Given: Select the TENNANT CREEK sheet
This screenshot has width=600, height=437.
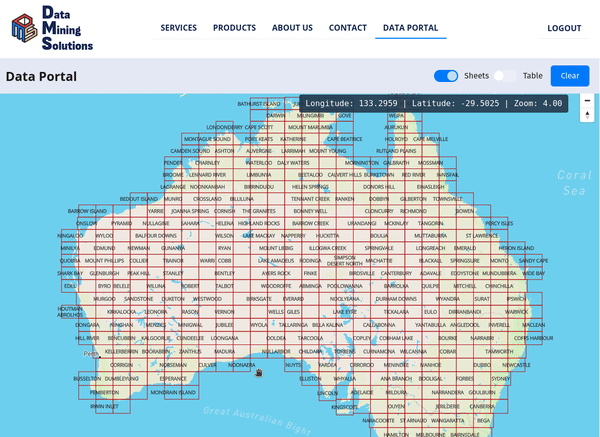Looking at the screenshot, I should point(310,199).
